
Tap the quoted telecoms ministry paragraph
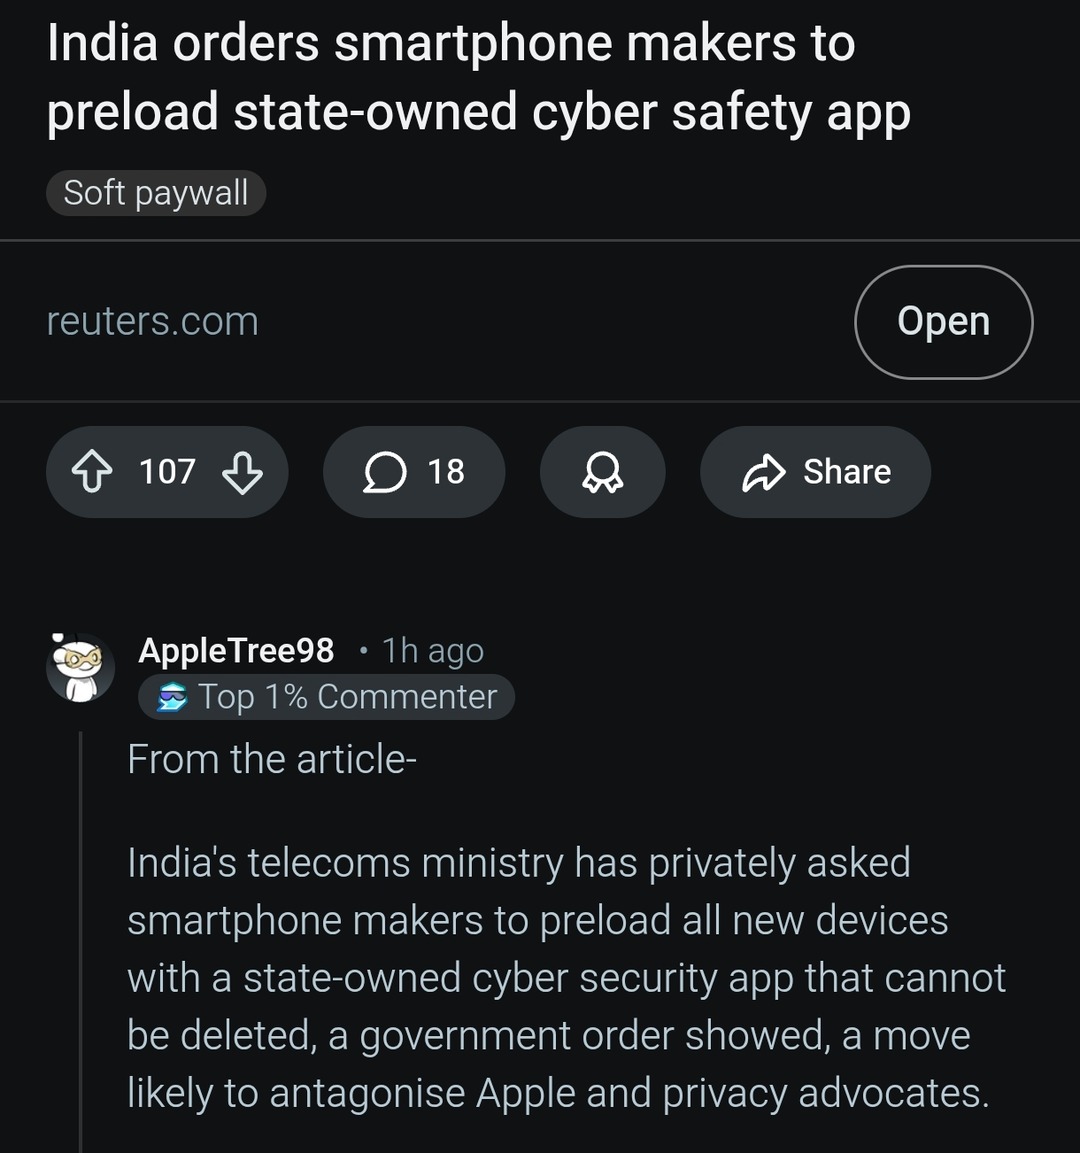point(566,978)
